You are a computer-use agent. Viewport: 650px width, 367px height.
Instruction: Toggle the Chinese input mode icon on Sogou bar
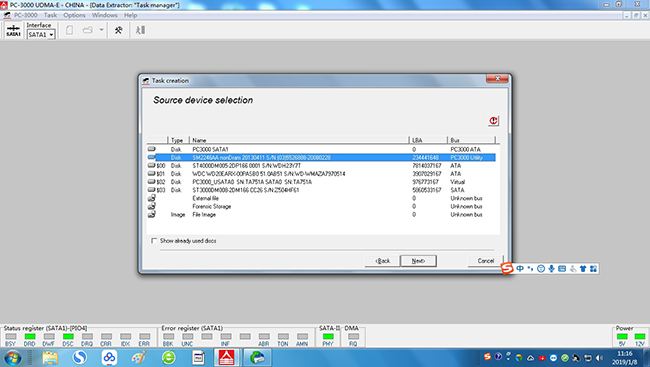point(520,269)
